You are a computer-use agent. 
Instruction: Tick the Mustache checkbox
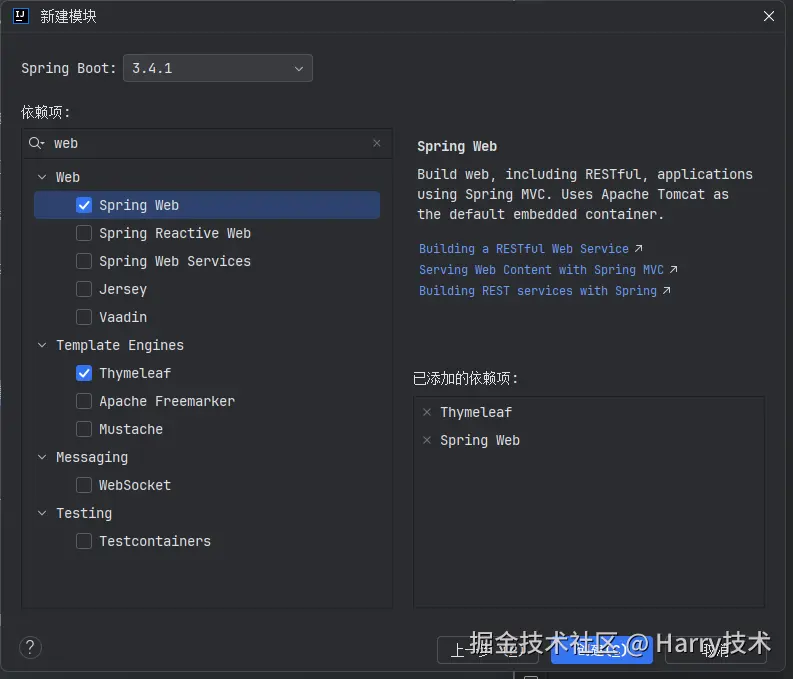click(84, 429)
